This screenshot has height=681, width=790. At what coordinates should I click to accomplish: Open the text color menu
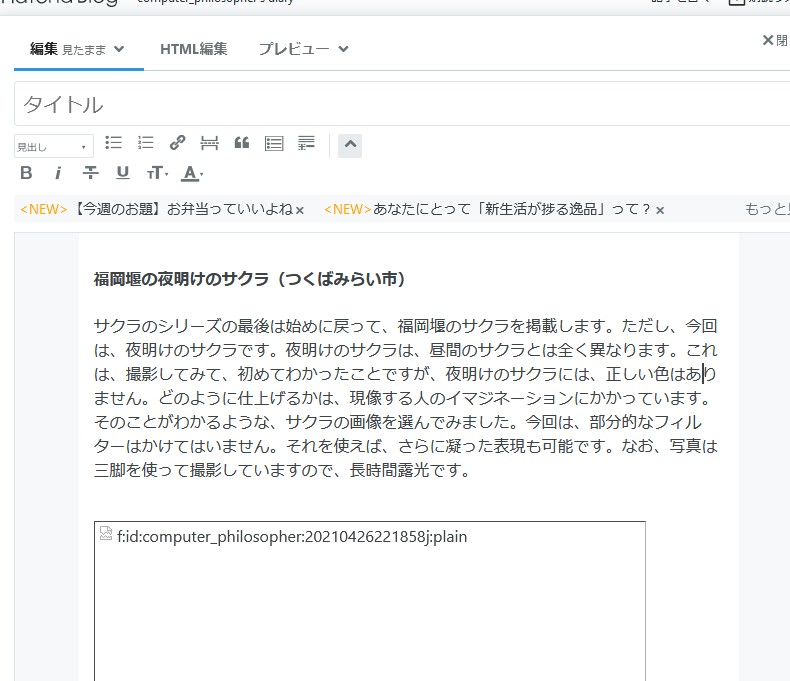click(192, 173)
